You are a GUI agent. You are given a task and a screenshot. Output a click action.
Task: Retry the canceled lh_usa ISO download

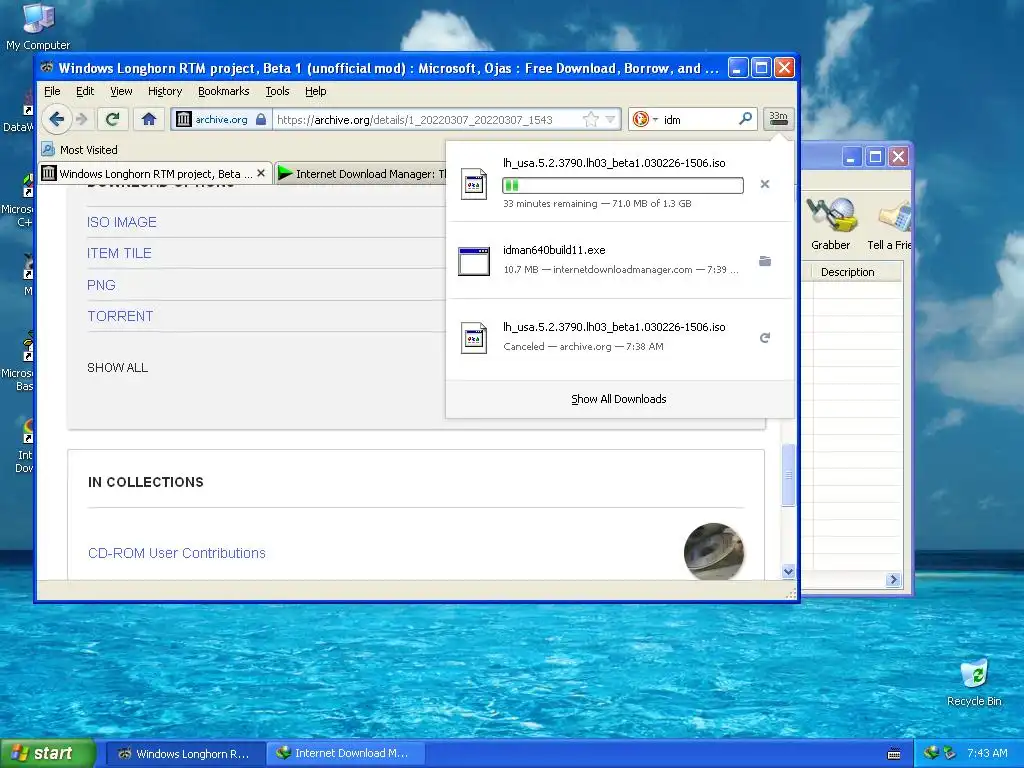[765, 338]
